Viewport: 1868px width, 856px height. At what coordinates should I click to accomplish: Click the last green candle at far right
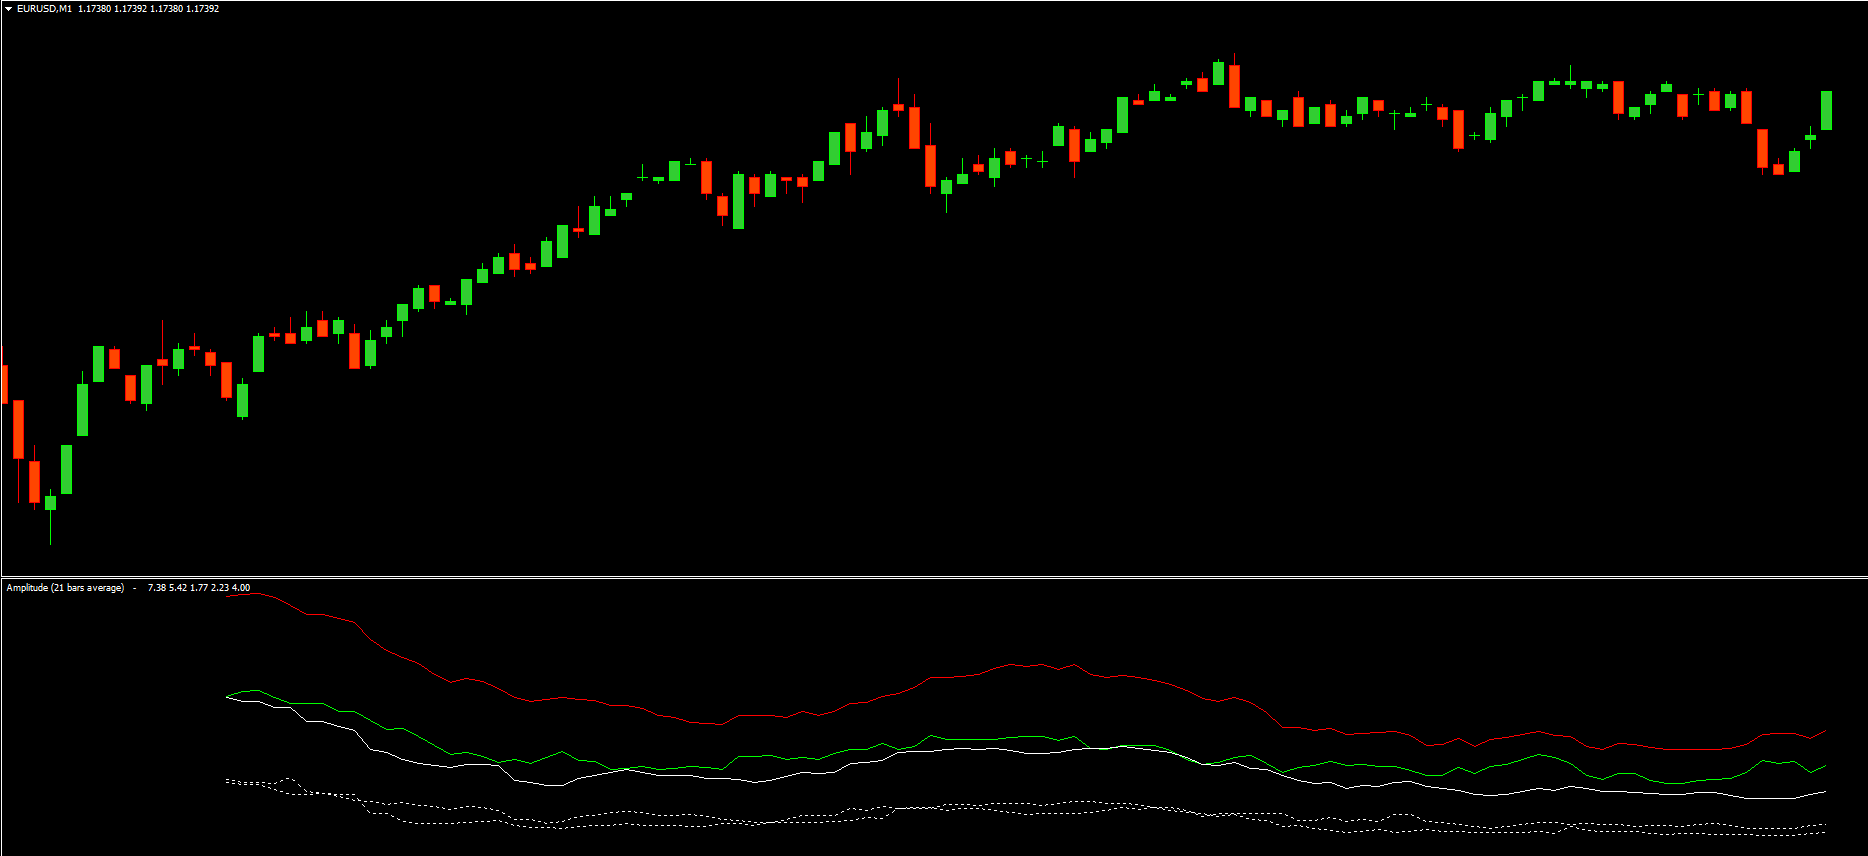pyautogui.click(x=1826, y=110)
